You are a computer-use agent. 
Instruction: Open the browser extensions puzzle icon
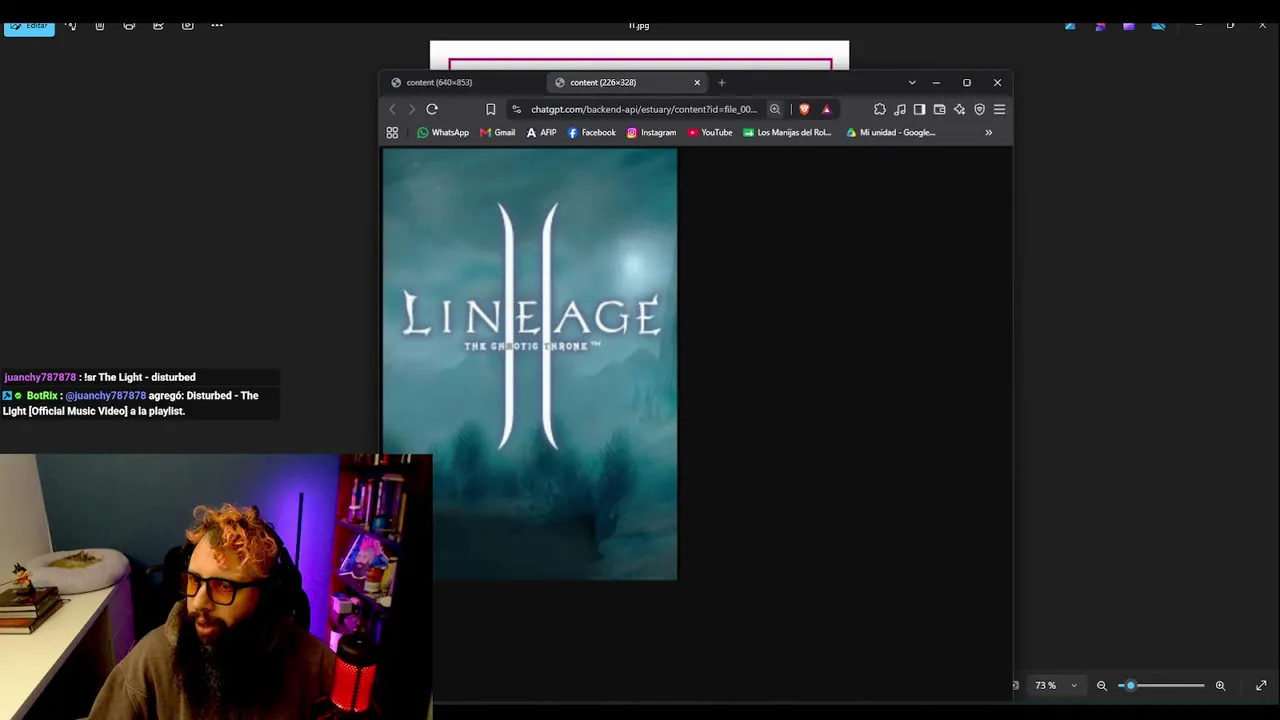click(x=880, y=109)
